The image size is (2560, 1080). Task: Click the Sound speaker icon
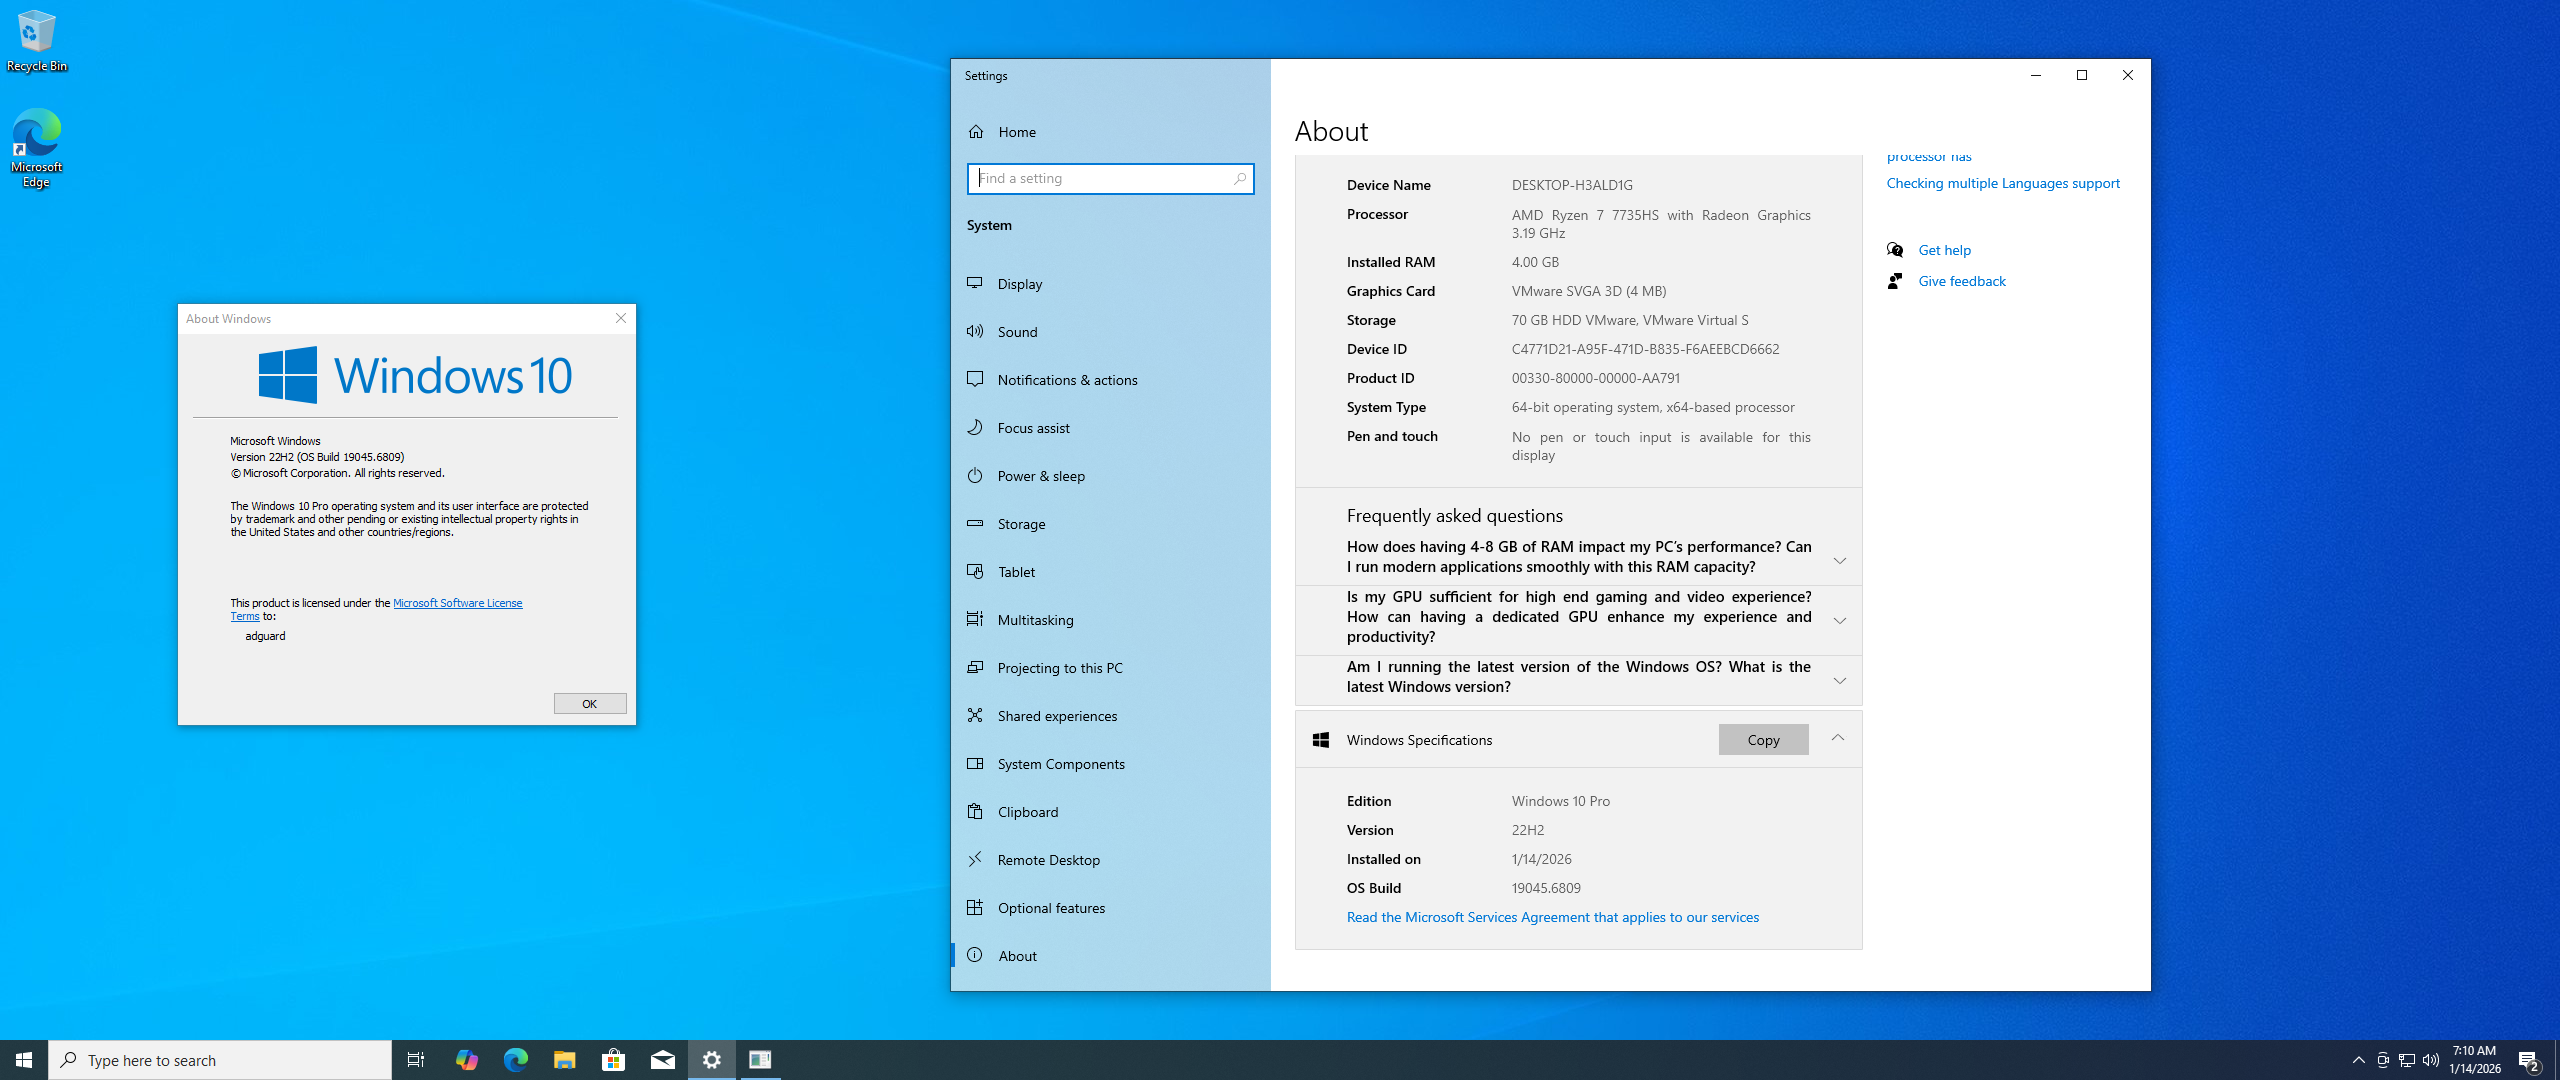[x=975, y=332]
